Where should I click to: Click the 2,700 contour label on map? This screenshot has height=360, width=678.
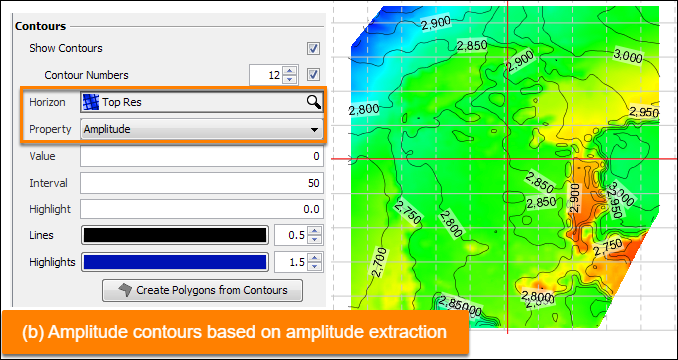pyautogui.click(x=379, y=262)
